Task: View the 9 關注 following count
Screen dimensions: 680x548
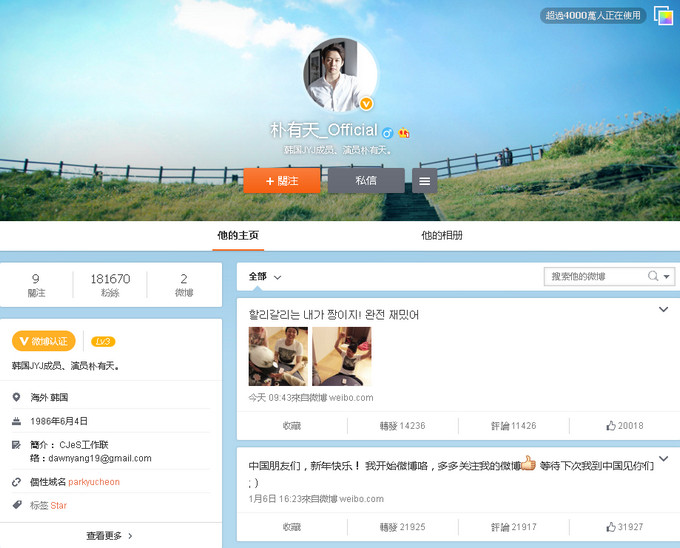Action: click(36, 285)
